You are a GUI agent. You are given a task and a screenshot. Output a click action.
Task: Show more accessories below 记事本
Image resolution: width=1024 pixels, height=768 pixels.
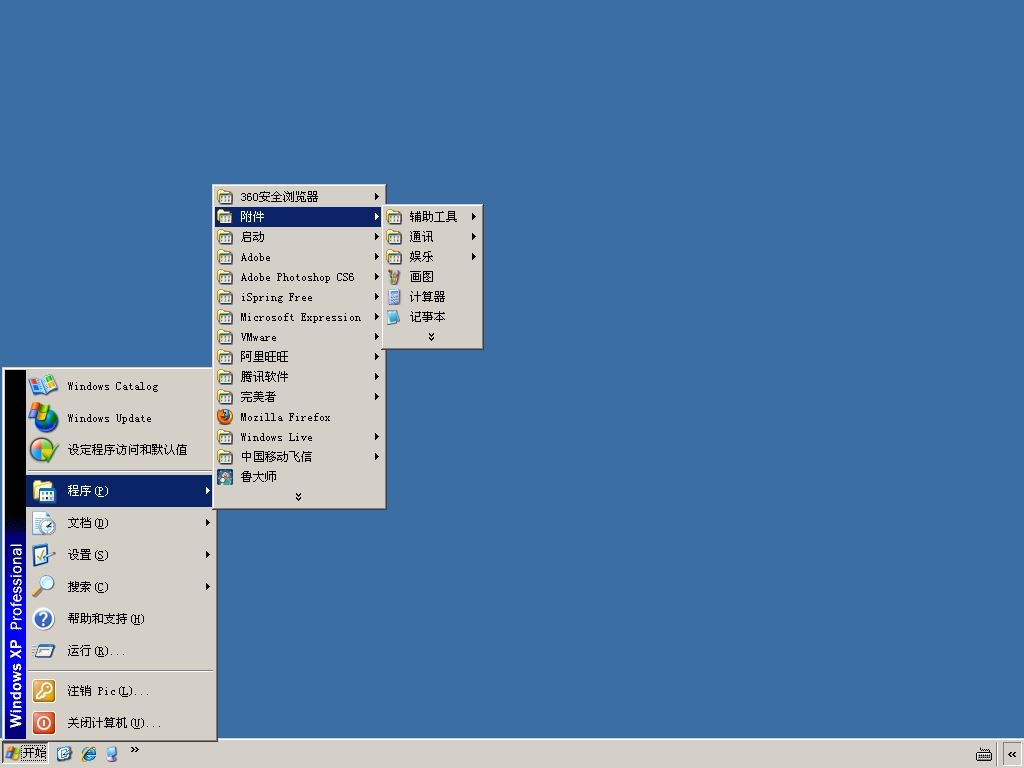(432, 337)
